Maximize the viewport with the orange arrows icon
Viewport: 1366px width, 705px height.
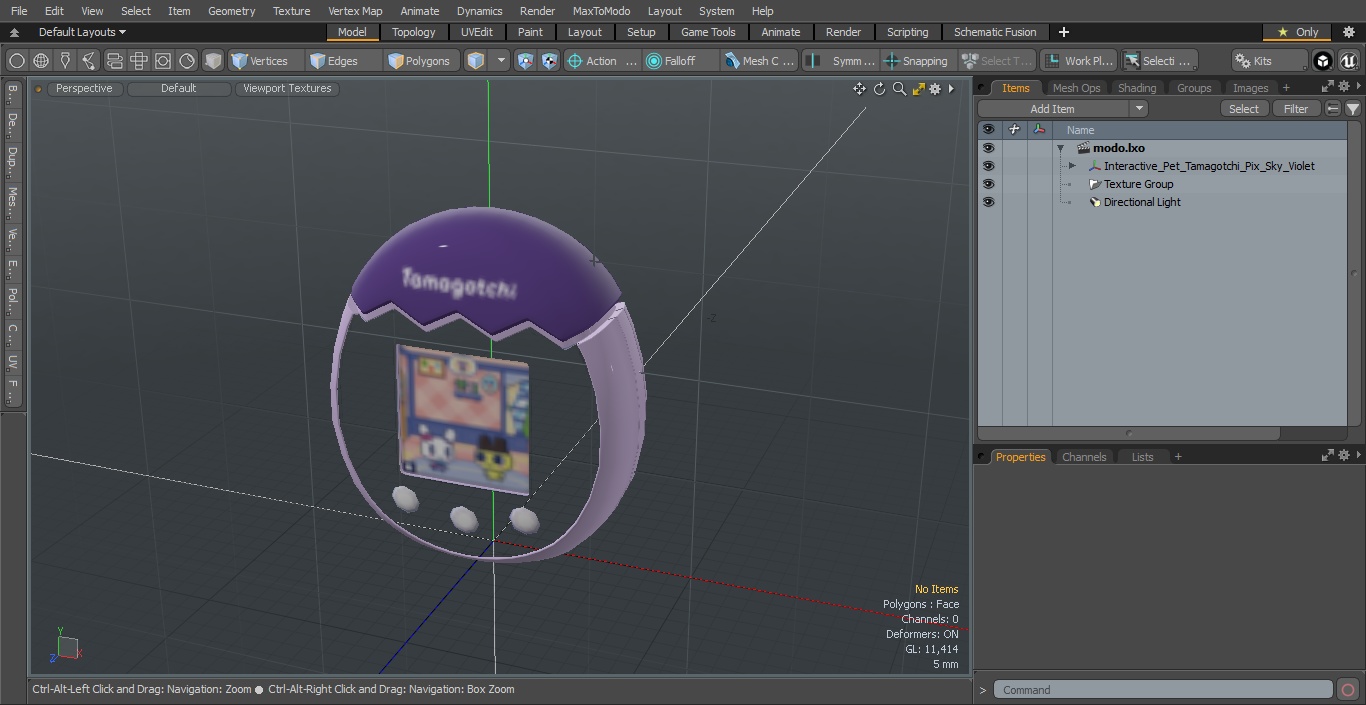coord(918,89)
